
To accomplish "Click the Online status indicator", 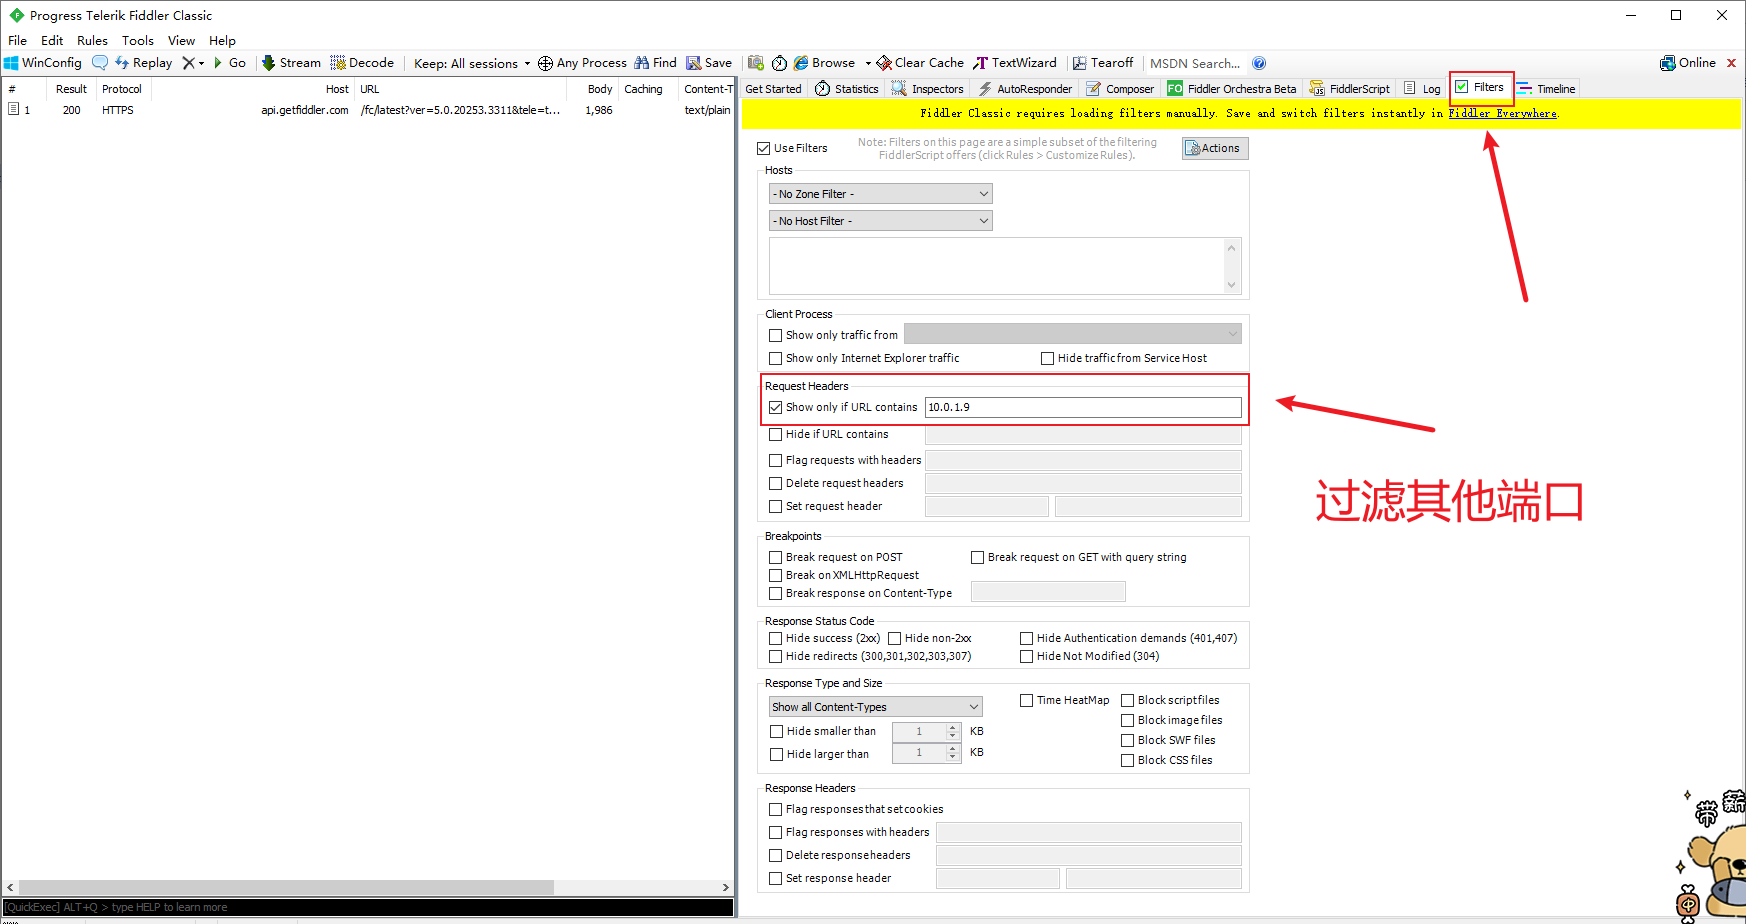I will [x=1688, y=63].
